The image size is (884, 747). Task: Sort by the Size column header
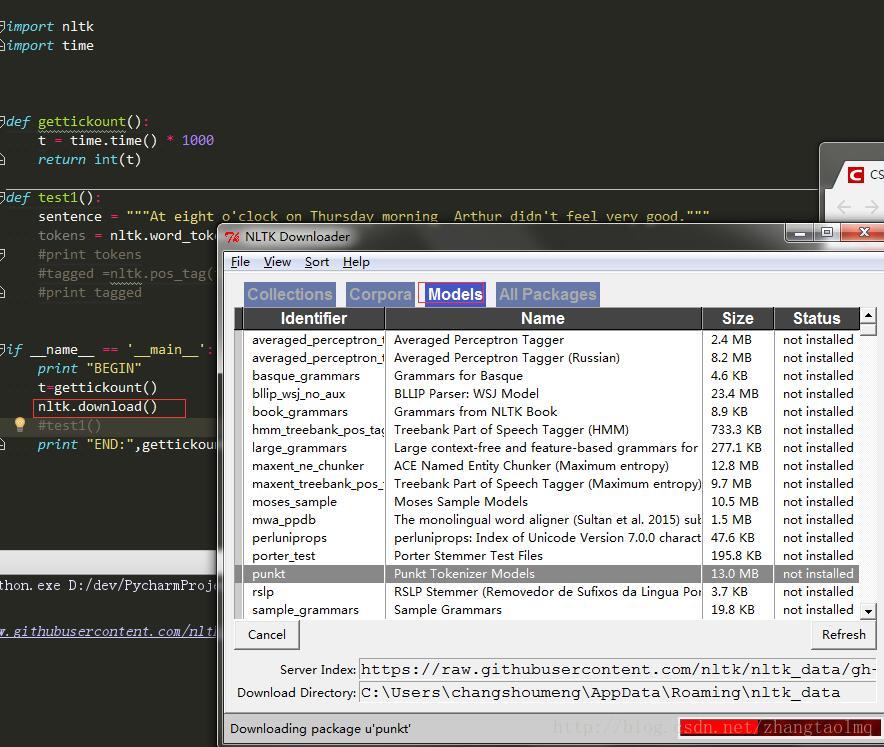737,319
